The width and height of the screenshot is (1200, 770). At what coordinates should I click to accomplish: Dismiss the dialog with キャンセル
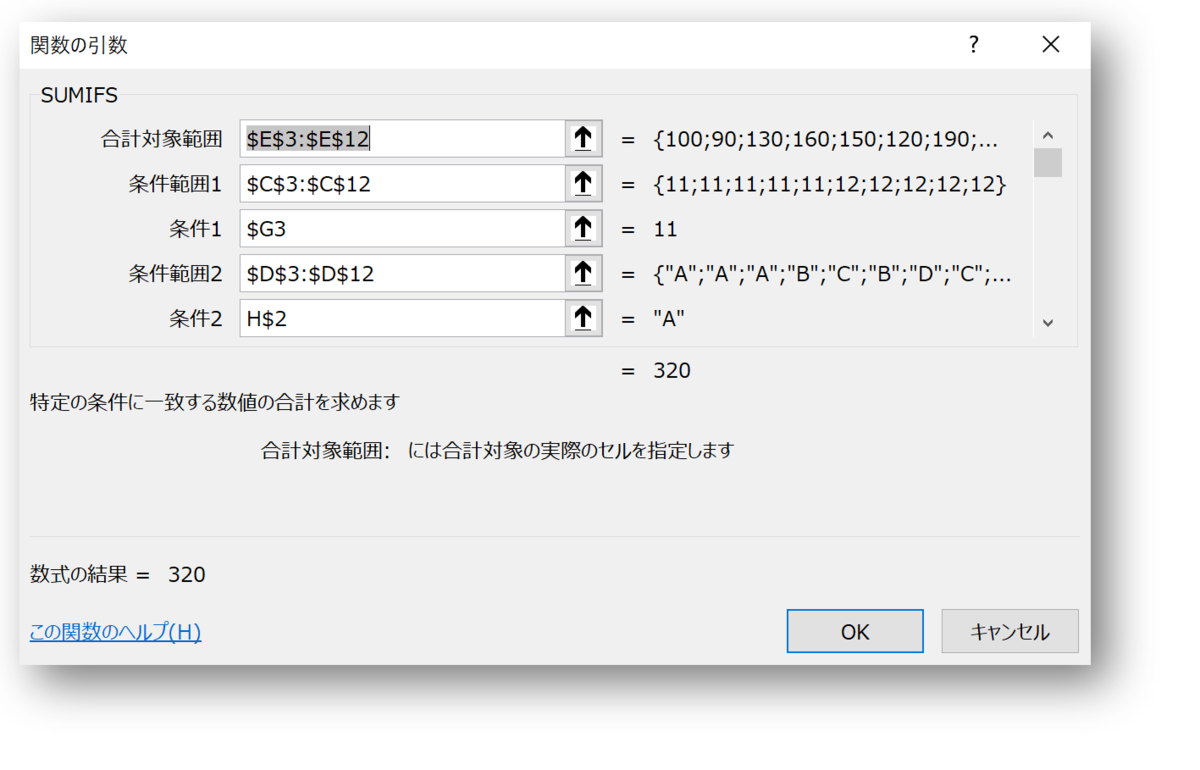1009,631
